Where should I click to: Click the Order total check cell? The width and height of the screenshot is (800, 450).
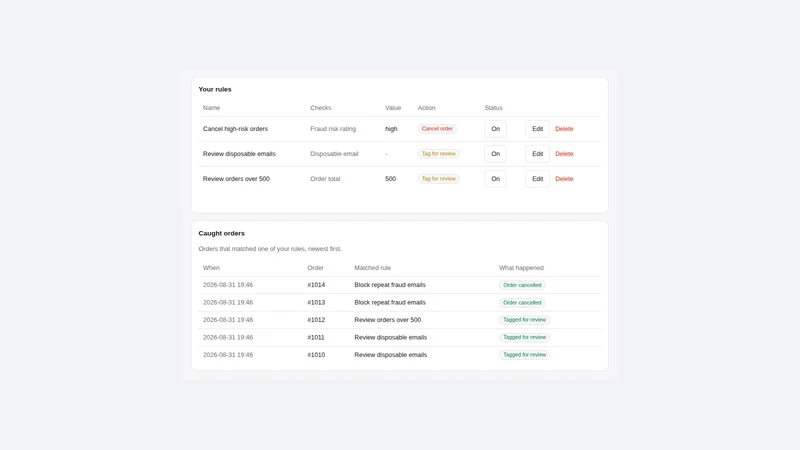click(325, 179)
